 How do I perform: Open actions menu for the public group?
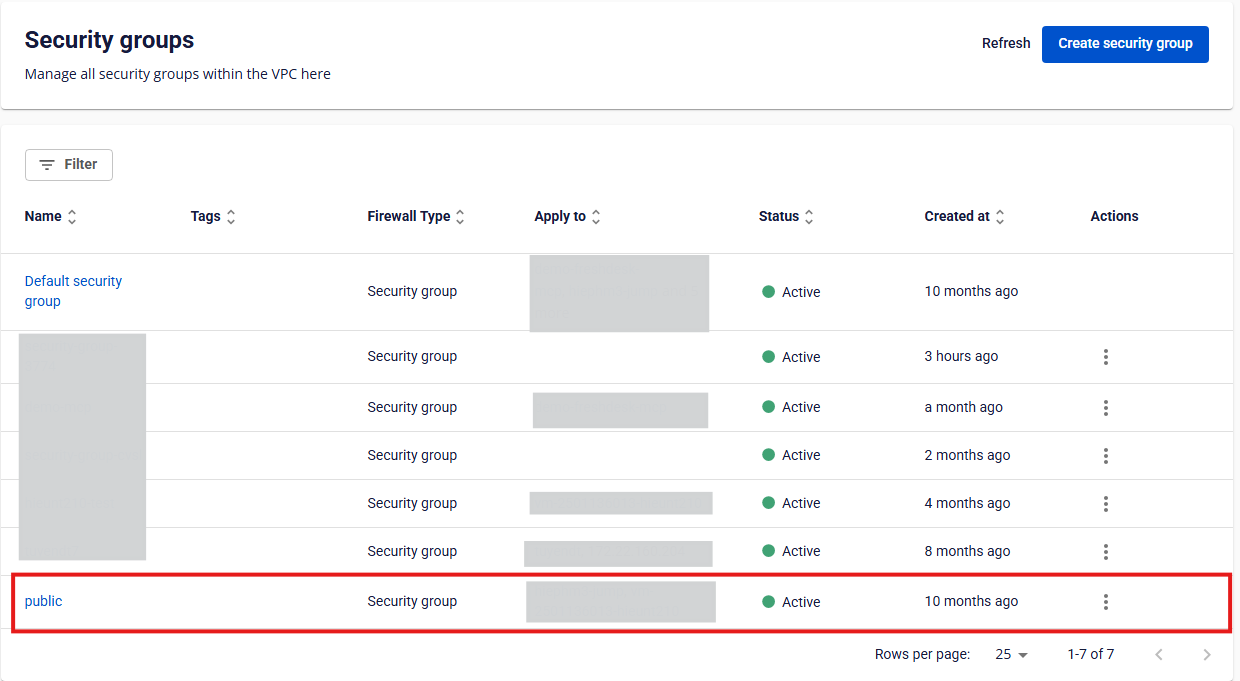point(1105,602)
